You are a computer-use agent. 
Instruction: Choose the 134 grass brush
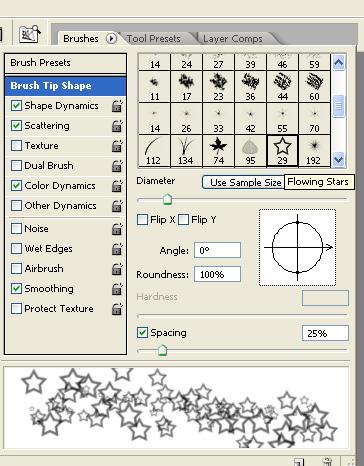pyautogui.click(x=186, y=151)
